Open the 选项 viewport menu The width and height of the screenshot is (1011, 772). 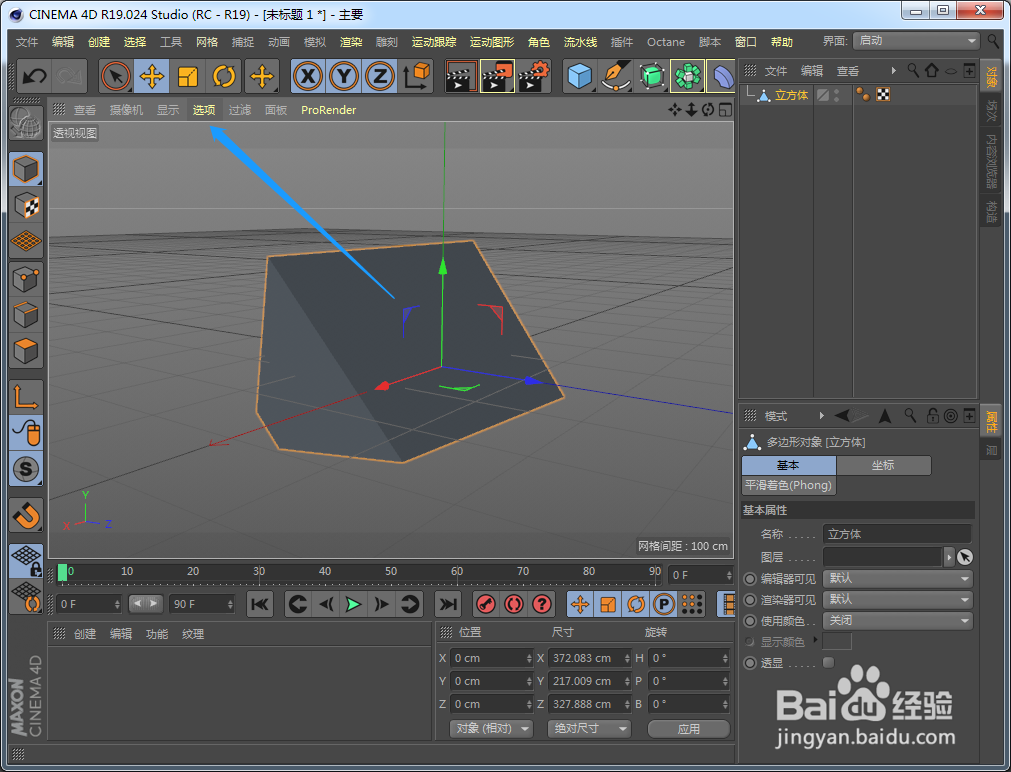pos(204,110)
